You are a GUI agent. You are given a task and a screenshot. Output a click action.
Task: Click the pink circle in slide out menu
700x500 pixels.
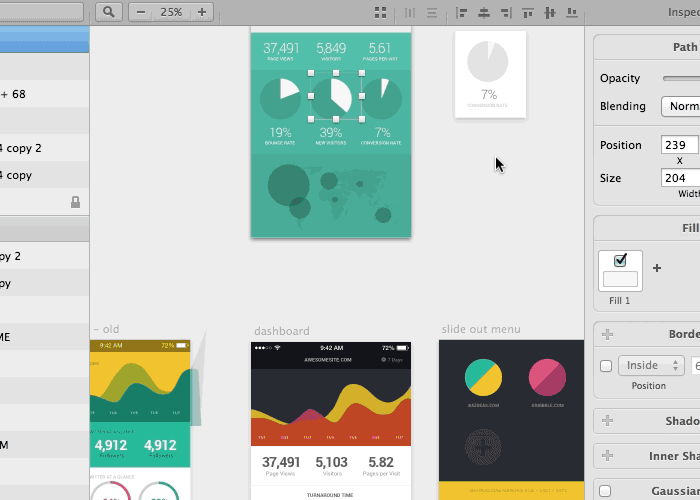click(x=547, y=377)
